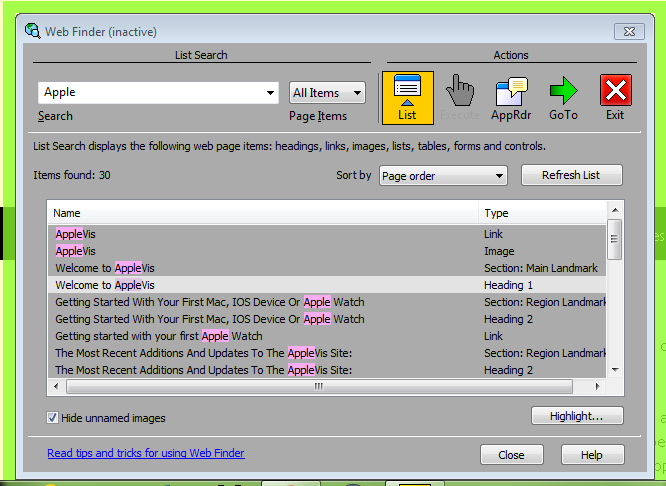Click the red Exit icon
Screen dimensions: 666x486
pos(615,97)
